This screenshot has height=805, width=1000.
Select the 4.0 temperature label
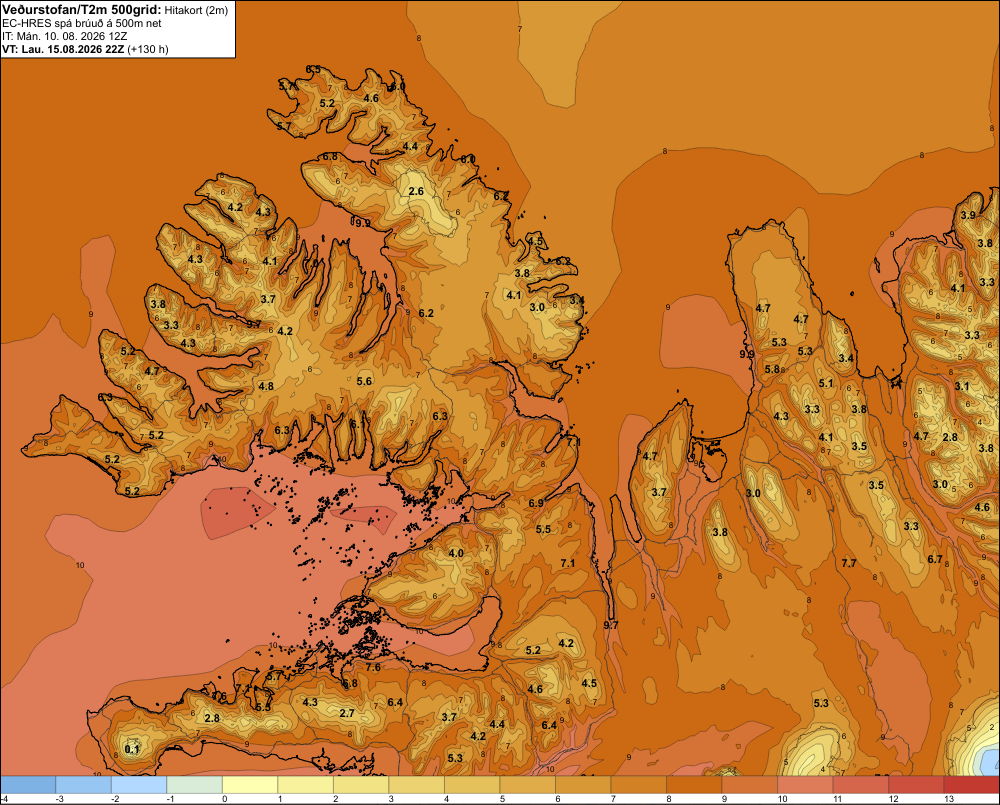[456, 553]
